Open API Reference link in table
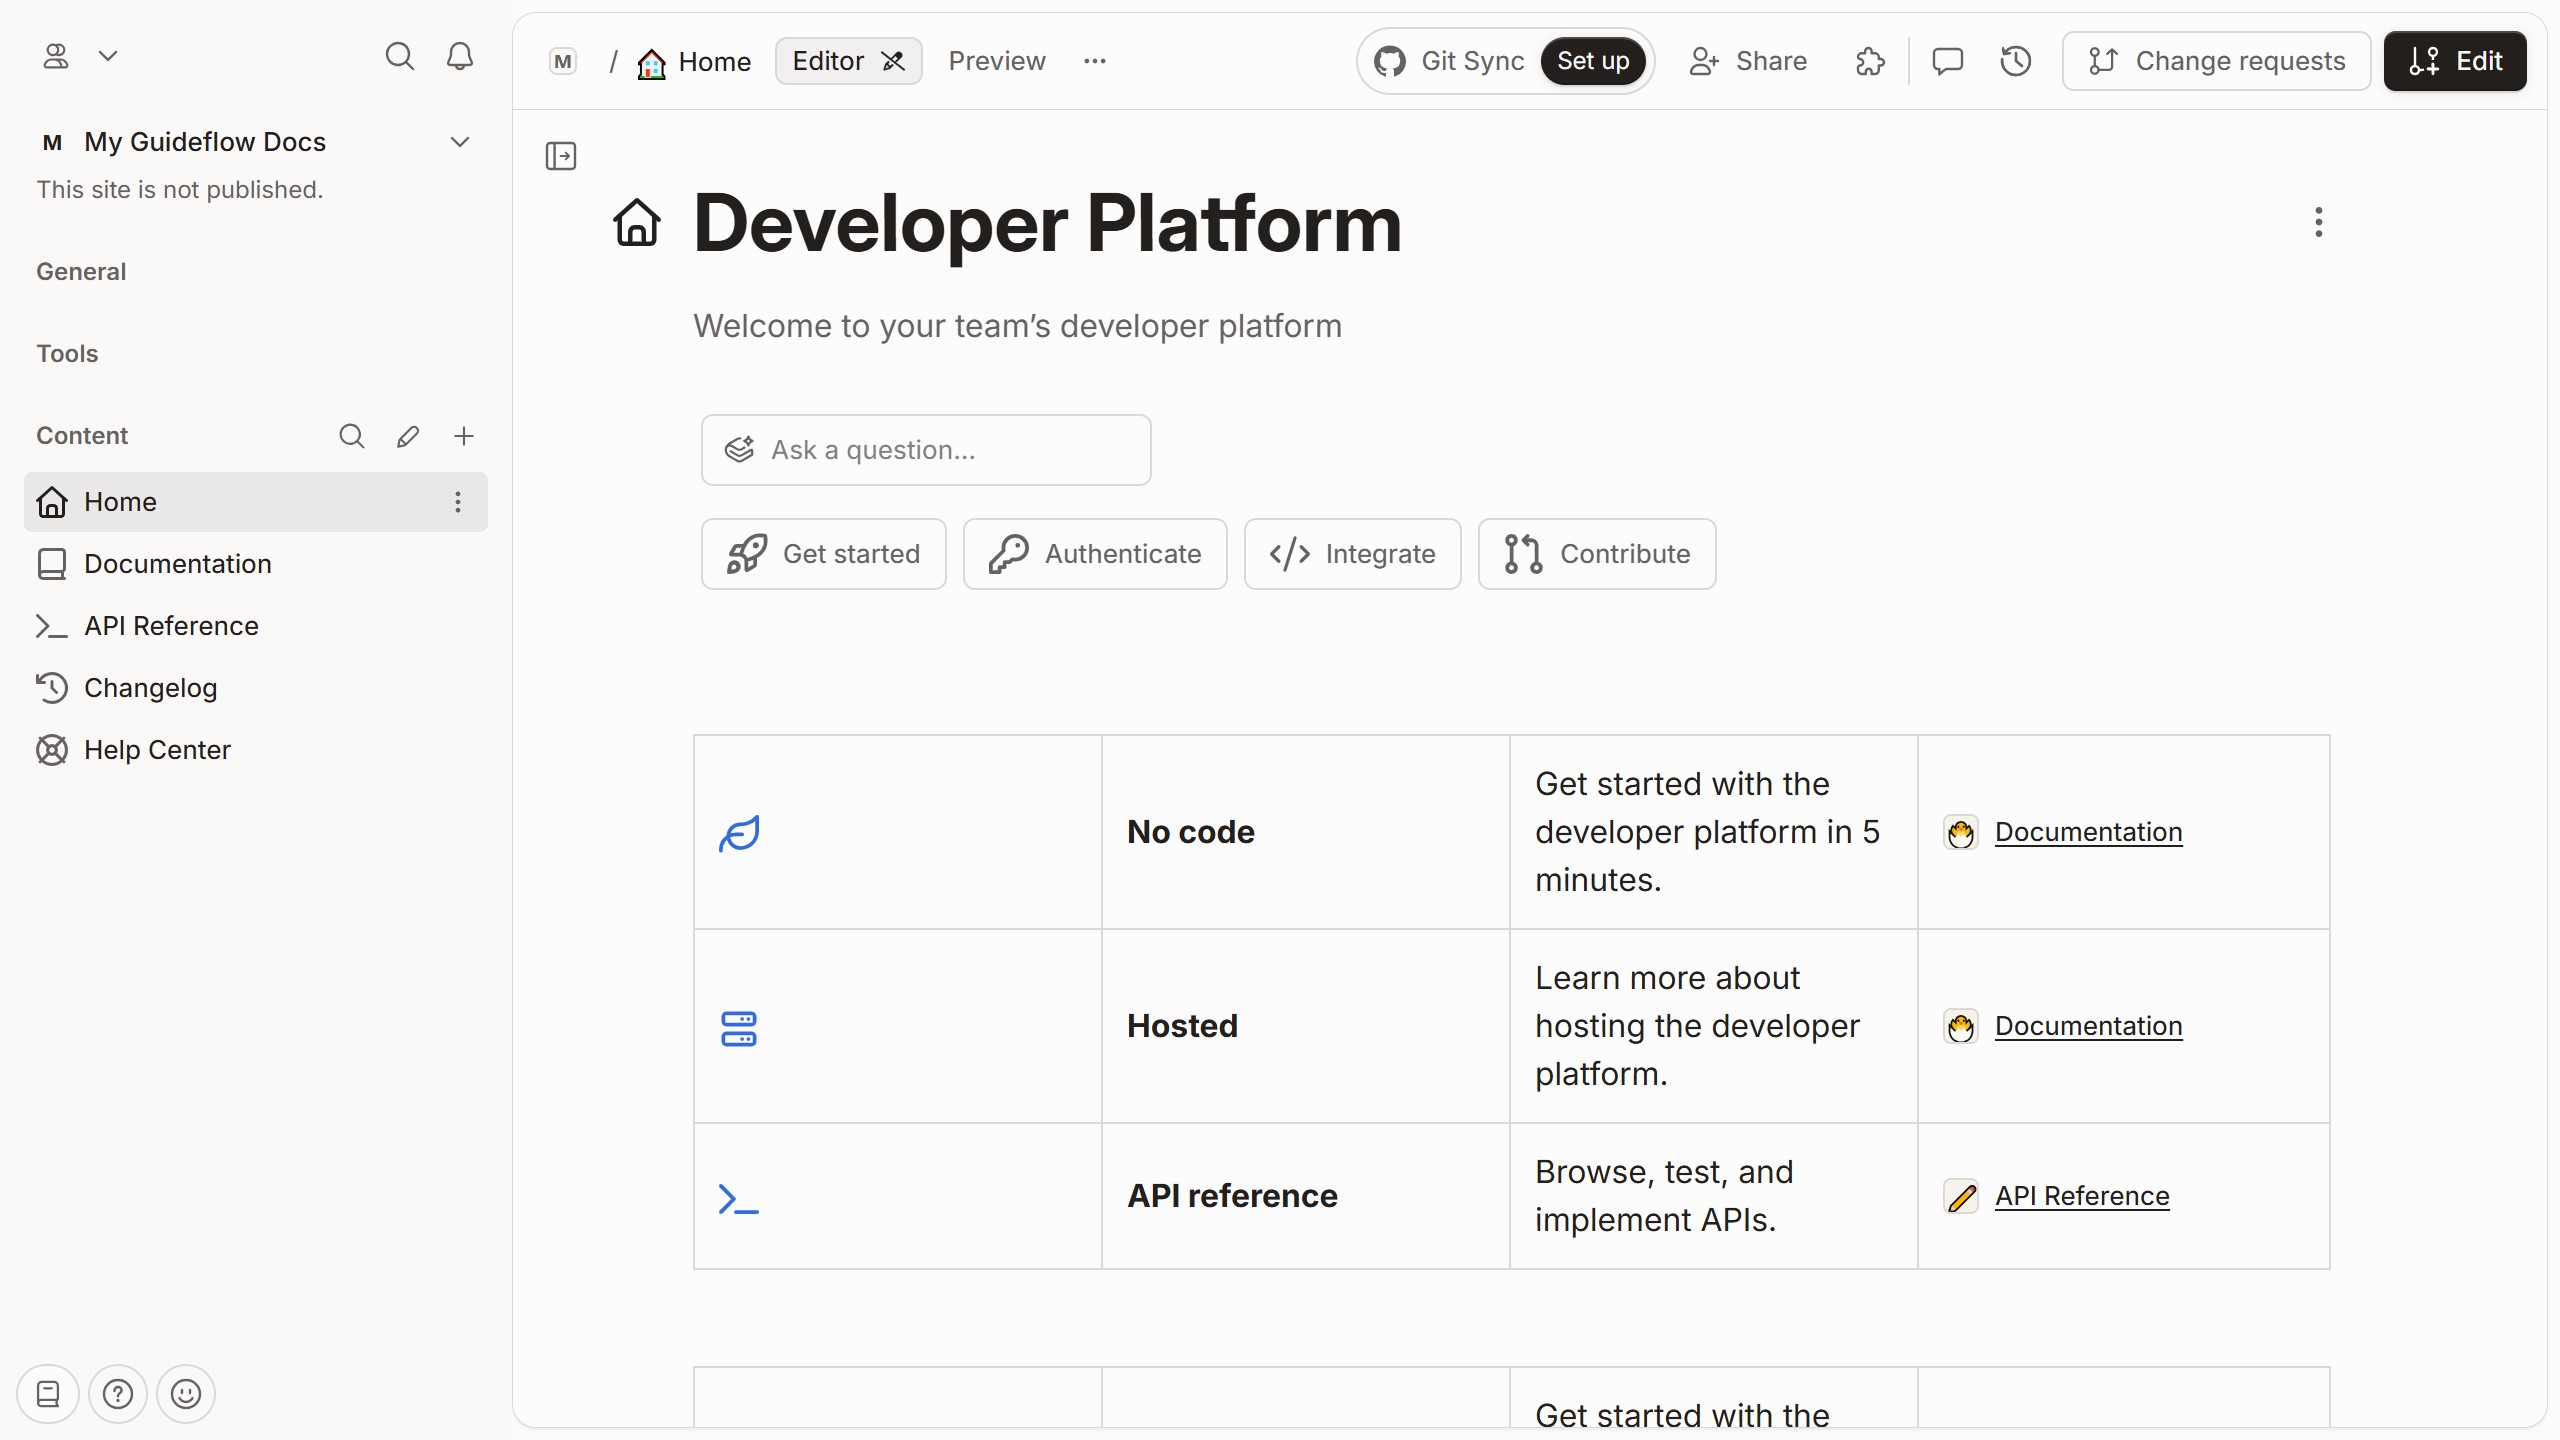The image size is (2560, 1440). pos(2082,1196)
